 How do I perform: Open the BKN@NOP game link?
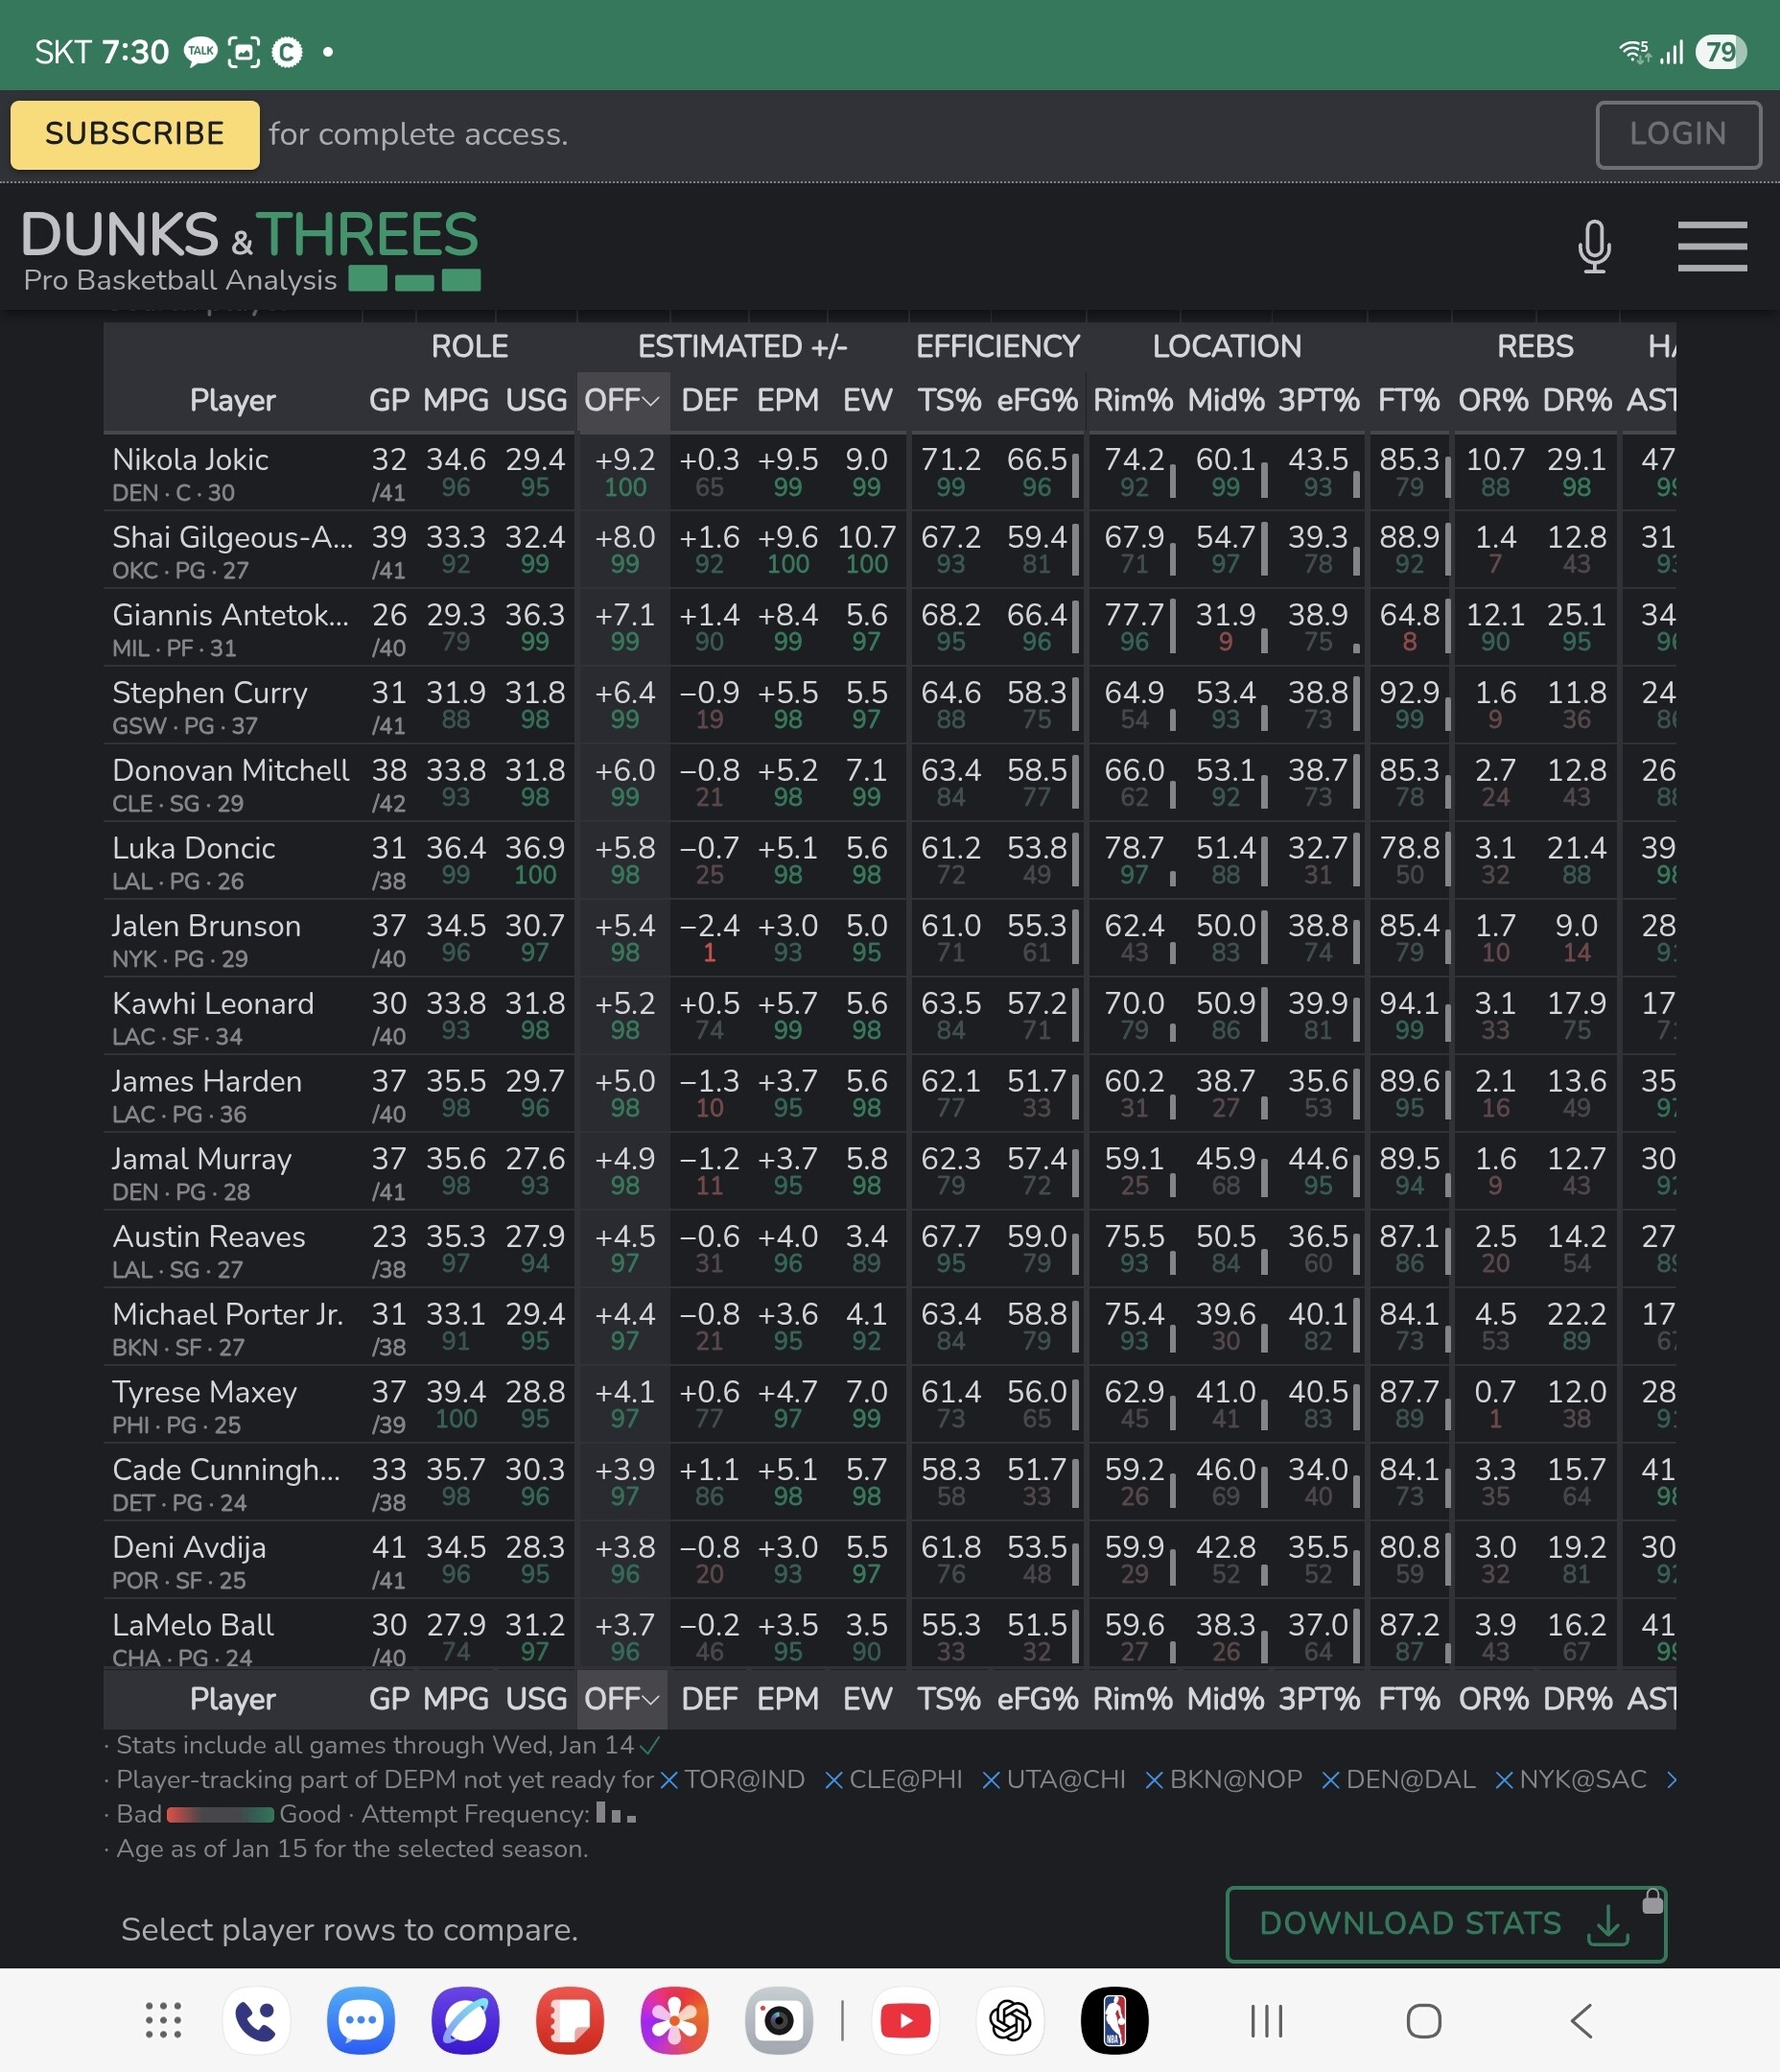[x=1236, y=1780]
